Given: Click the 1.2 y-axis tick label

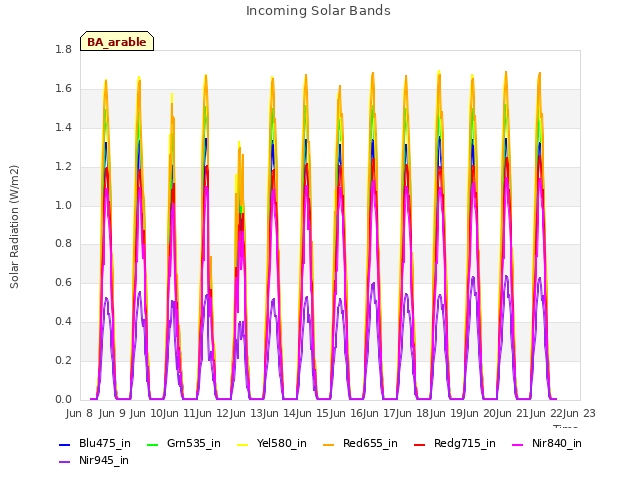Looking at the screenshot, I should pyautogui.click(x=63, y=166).
